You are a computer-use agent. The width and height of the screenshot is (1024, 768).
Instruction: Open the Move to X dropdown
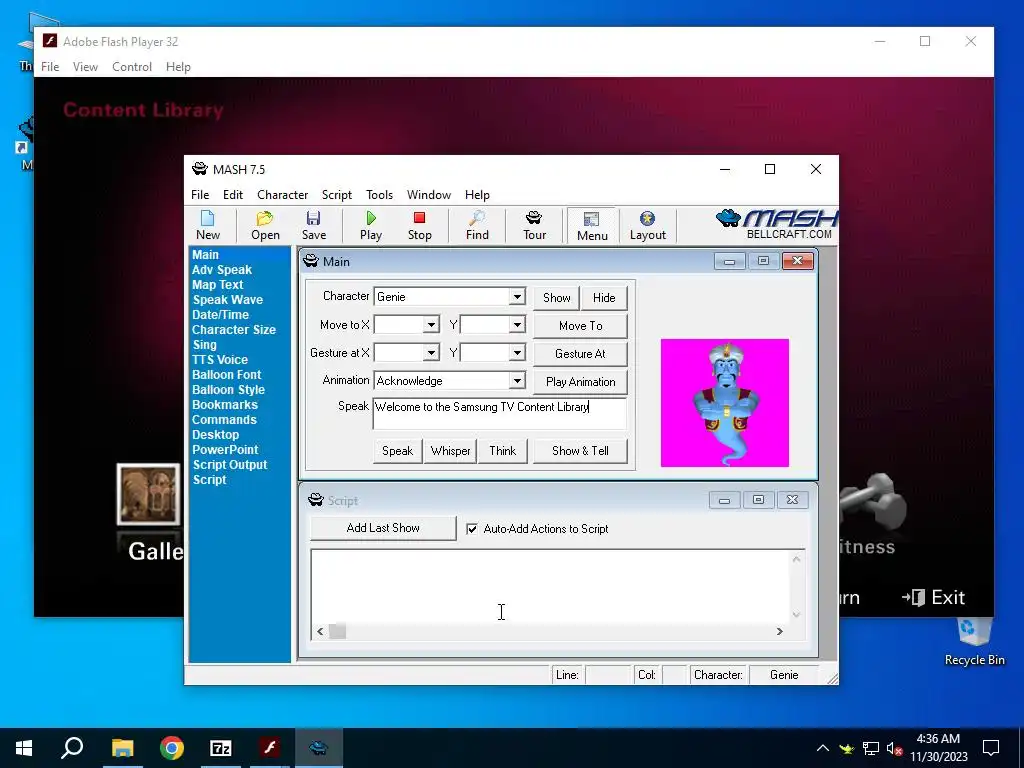coord(431,325)
